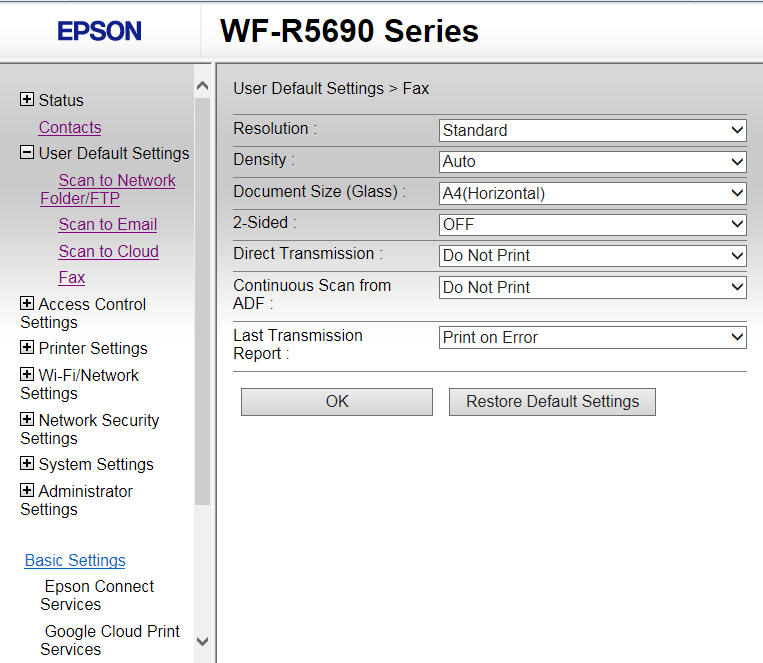Screen dimensions: 763x663
Task: Open Scan to Network Folder/FTP link
Action: pyautogui.click(x=108, y=189)
